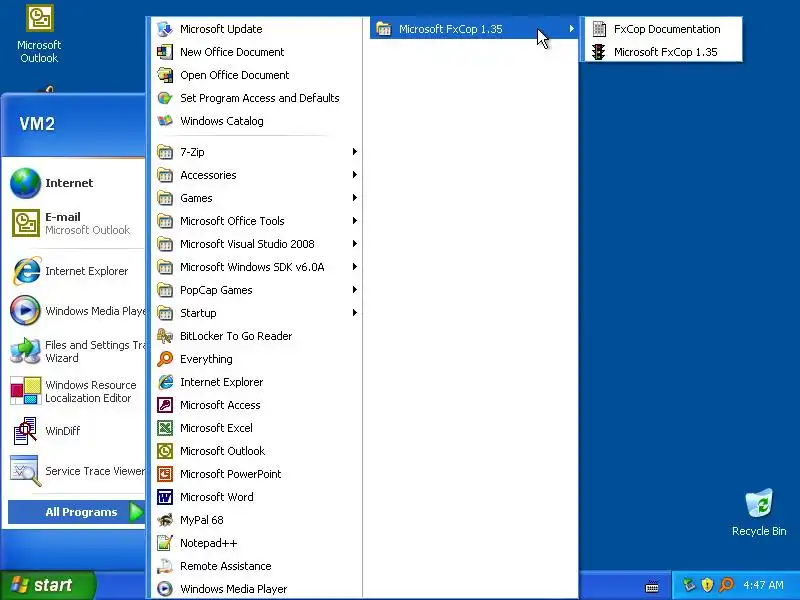Viewport: 800px width, 600px height.
Task: Click the Everything search tray icon
Action: 726,585
